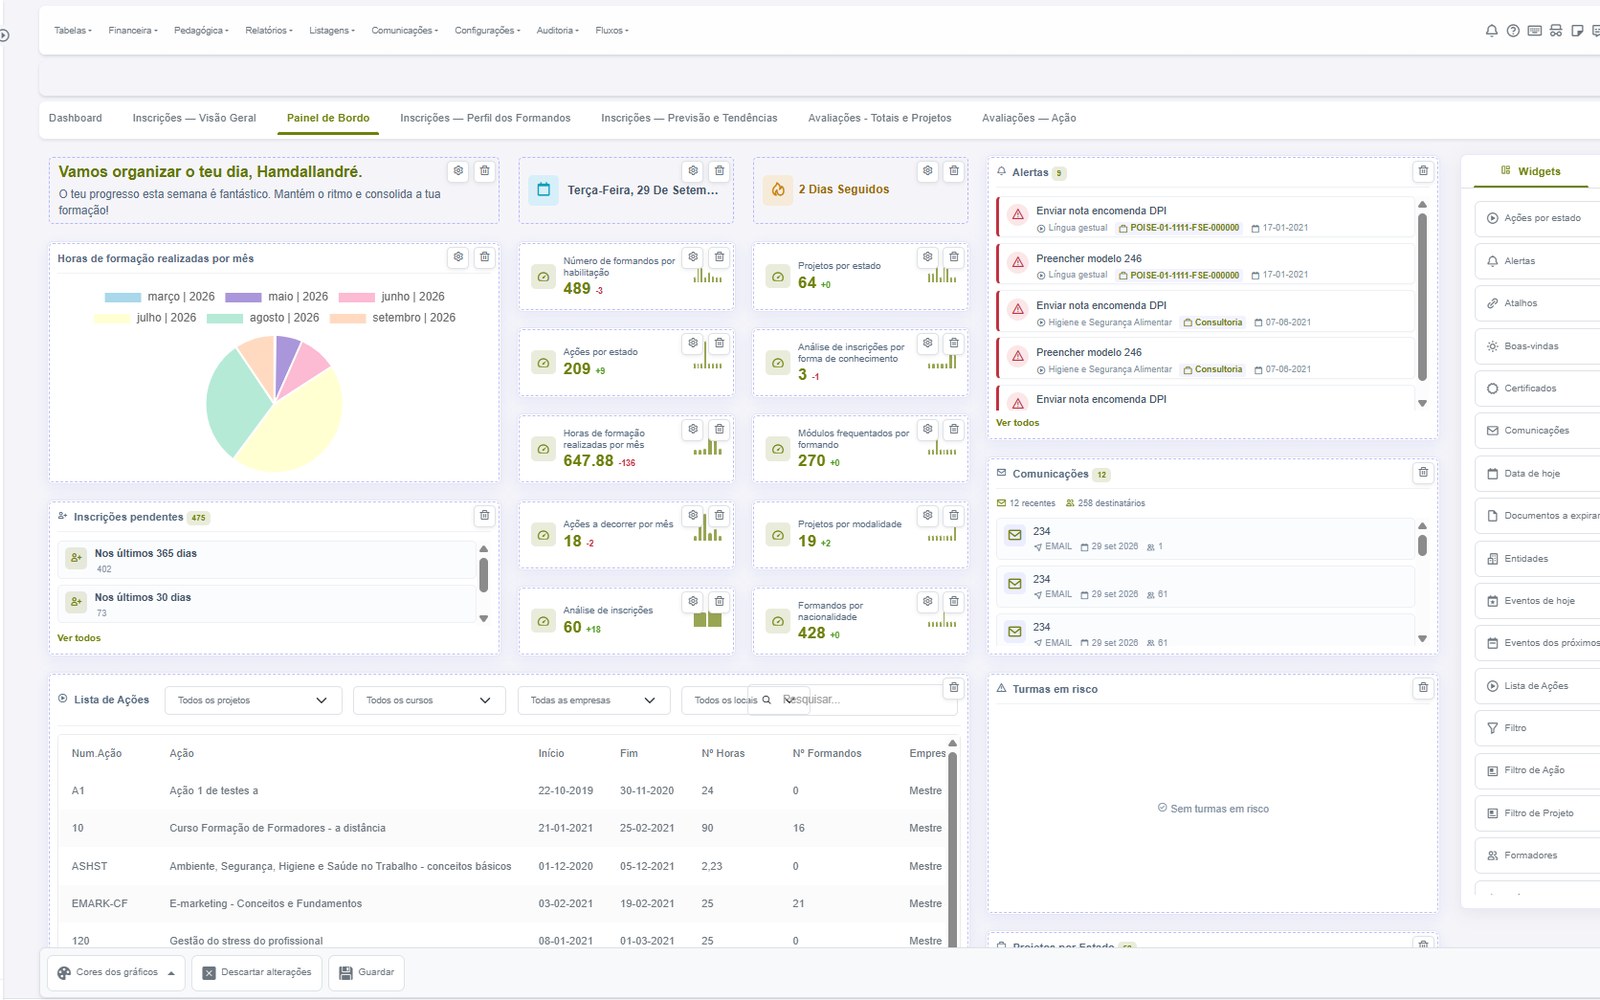This screenshot has width=1600, height=1000.
Task: Open the help question mark icon
Action: click(x=1513, y=31)
